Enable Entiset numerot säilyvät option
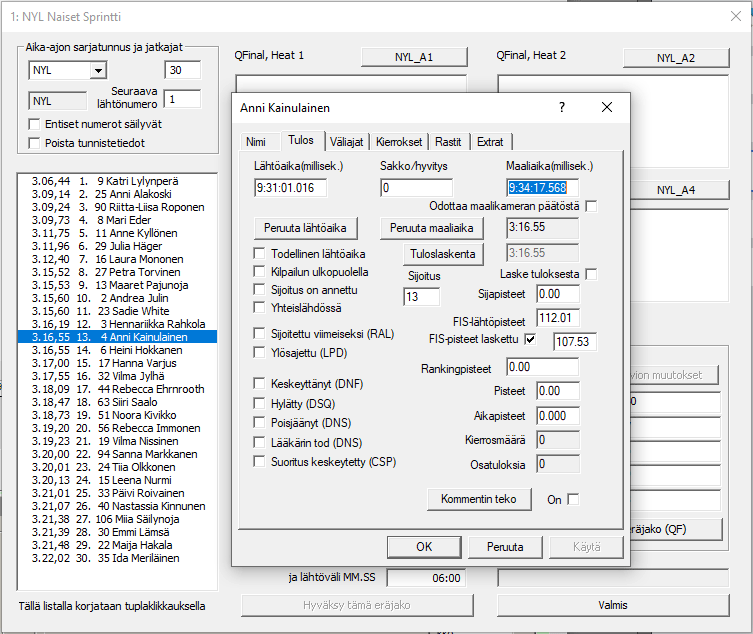This screenshot has height=634, width=753. point(35,124)
